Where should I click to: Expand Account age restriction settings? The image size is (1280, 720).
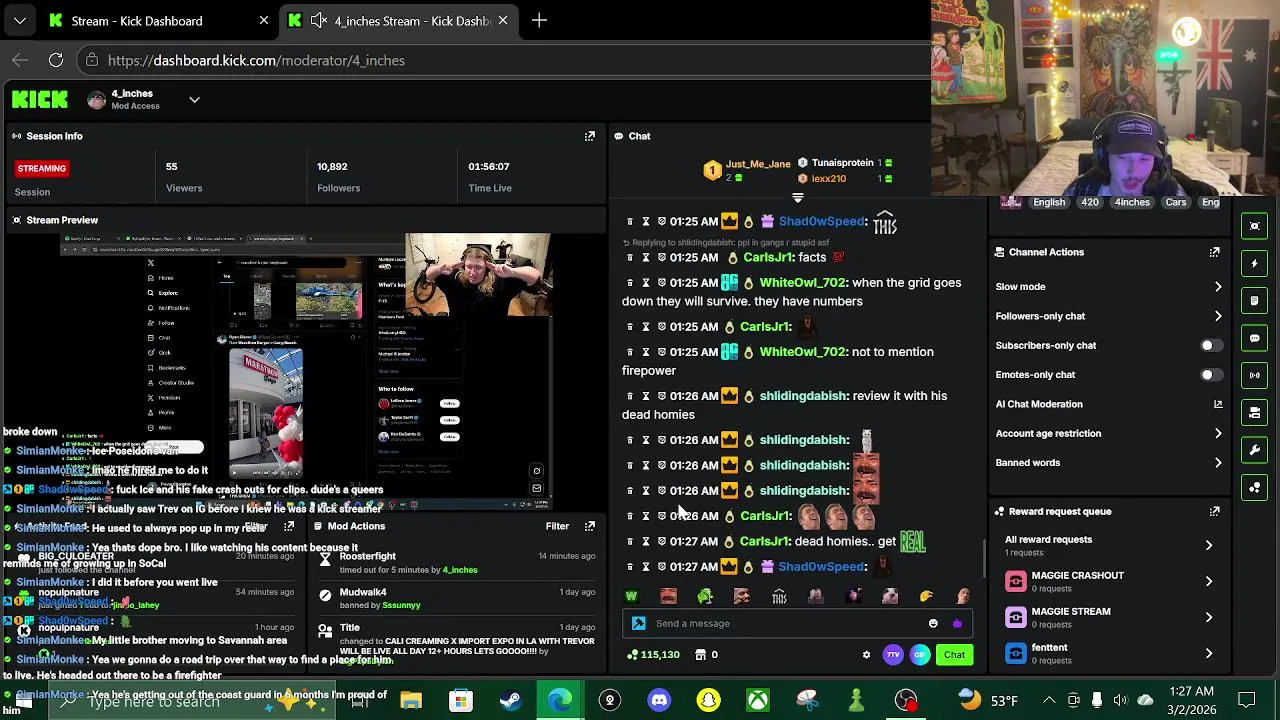tap(1218, 434)
